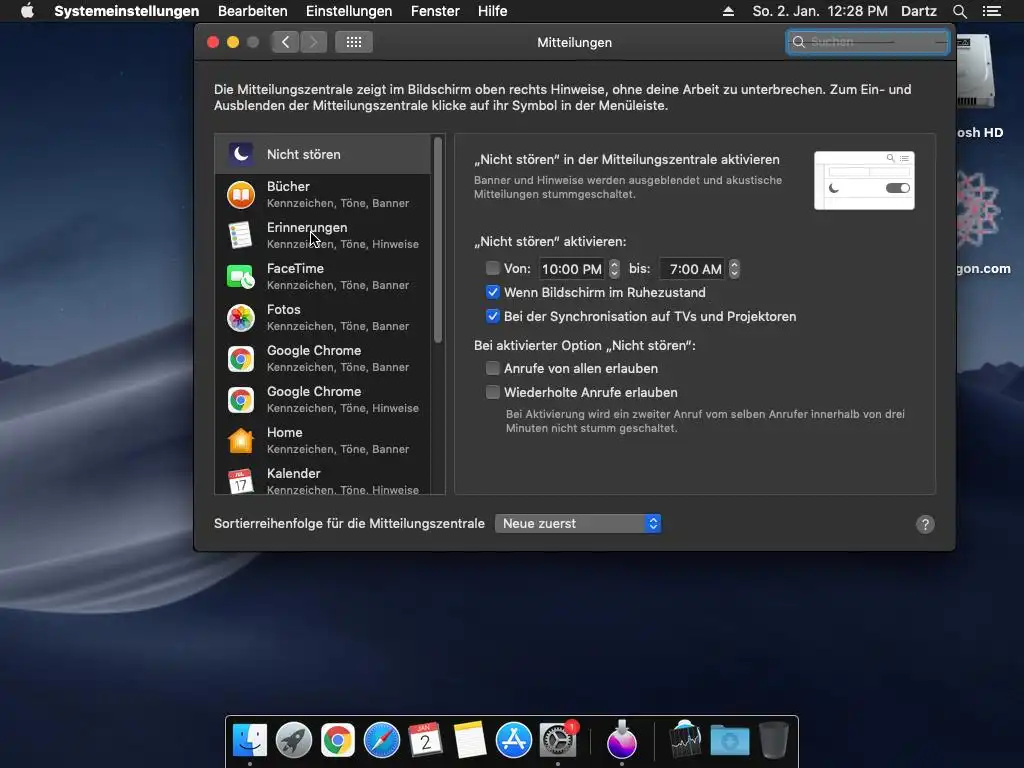The height and width of the screenshot is (768, 1024).
Task: Open Calendar icon in the Dock
Action: [425, 740]
